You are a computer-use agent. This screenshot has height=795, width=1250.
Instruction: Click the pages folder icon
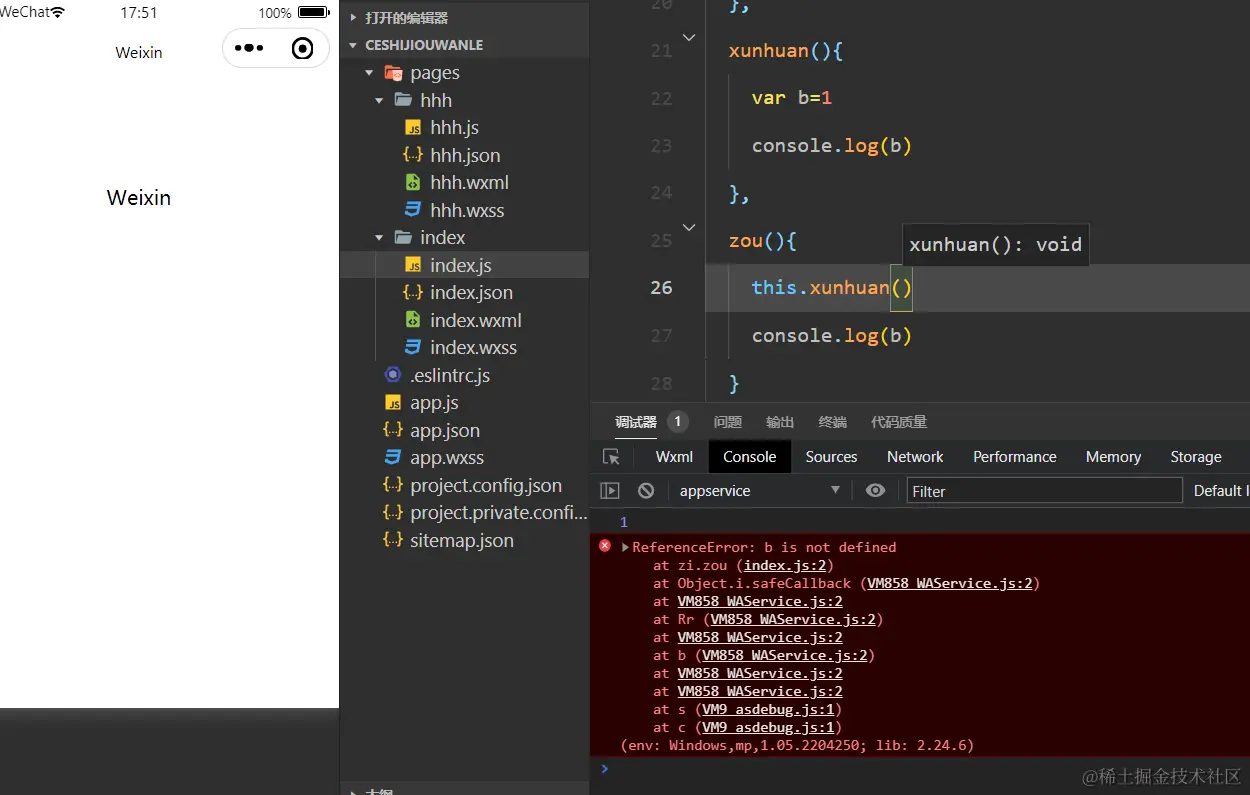coord(393,72)
